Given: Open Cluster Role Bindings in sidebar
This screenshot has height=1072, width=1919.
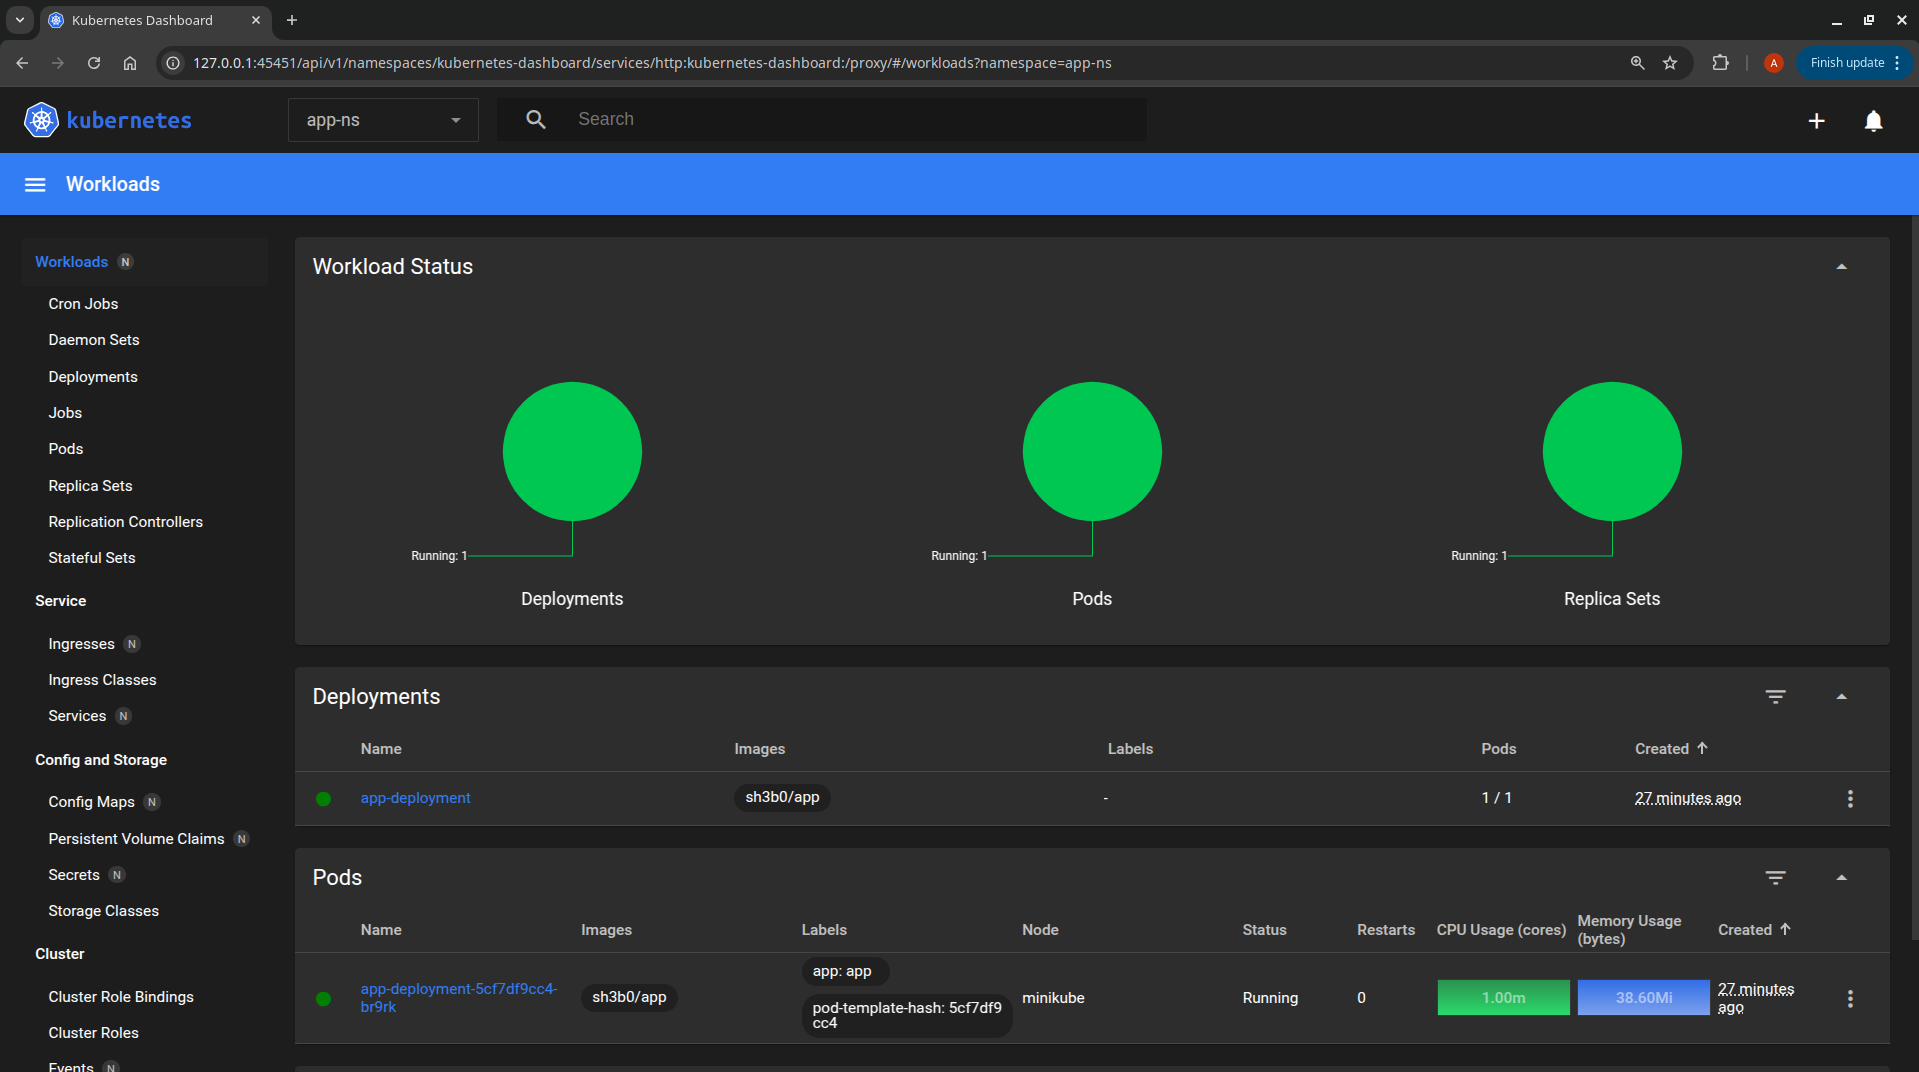Looking at the screenshot, I should point(121,997).
